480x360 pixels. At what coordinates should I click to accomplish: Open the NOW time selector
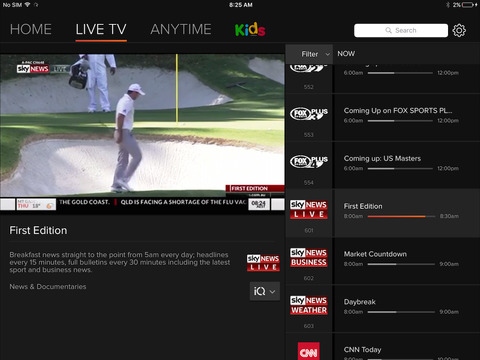click(346, 54)
